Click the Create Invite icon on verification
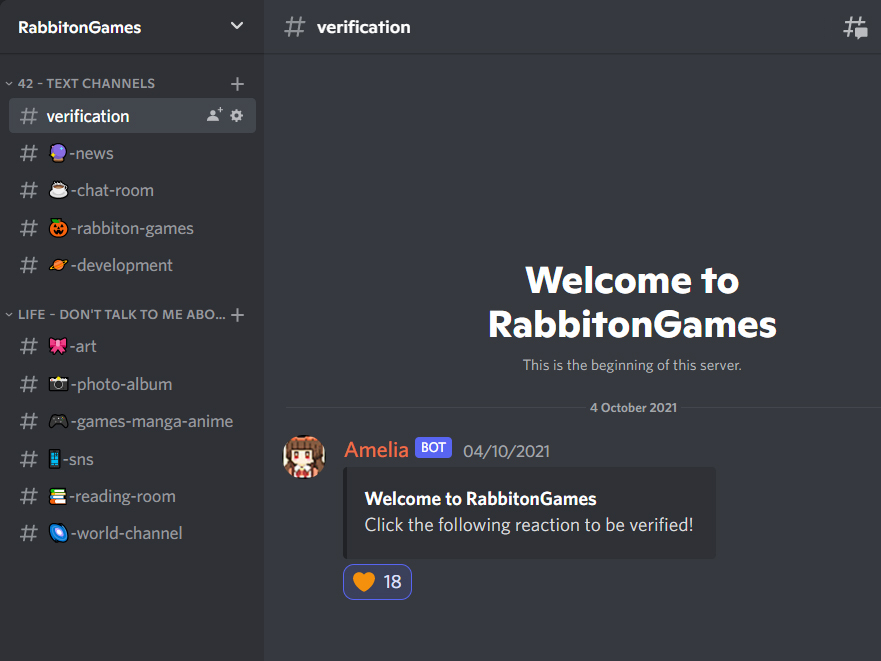 pyautogui.click(x=214, y=115)
